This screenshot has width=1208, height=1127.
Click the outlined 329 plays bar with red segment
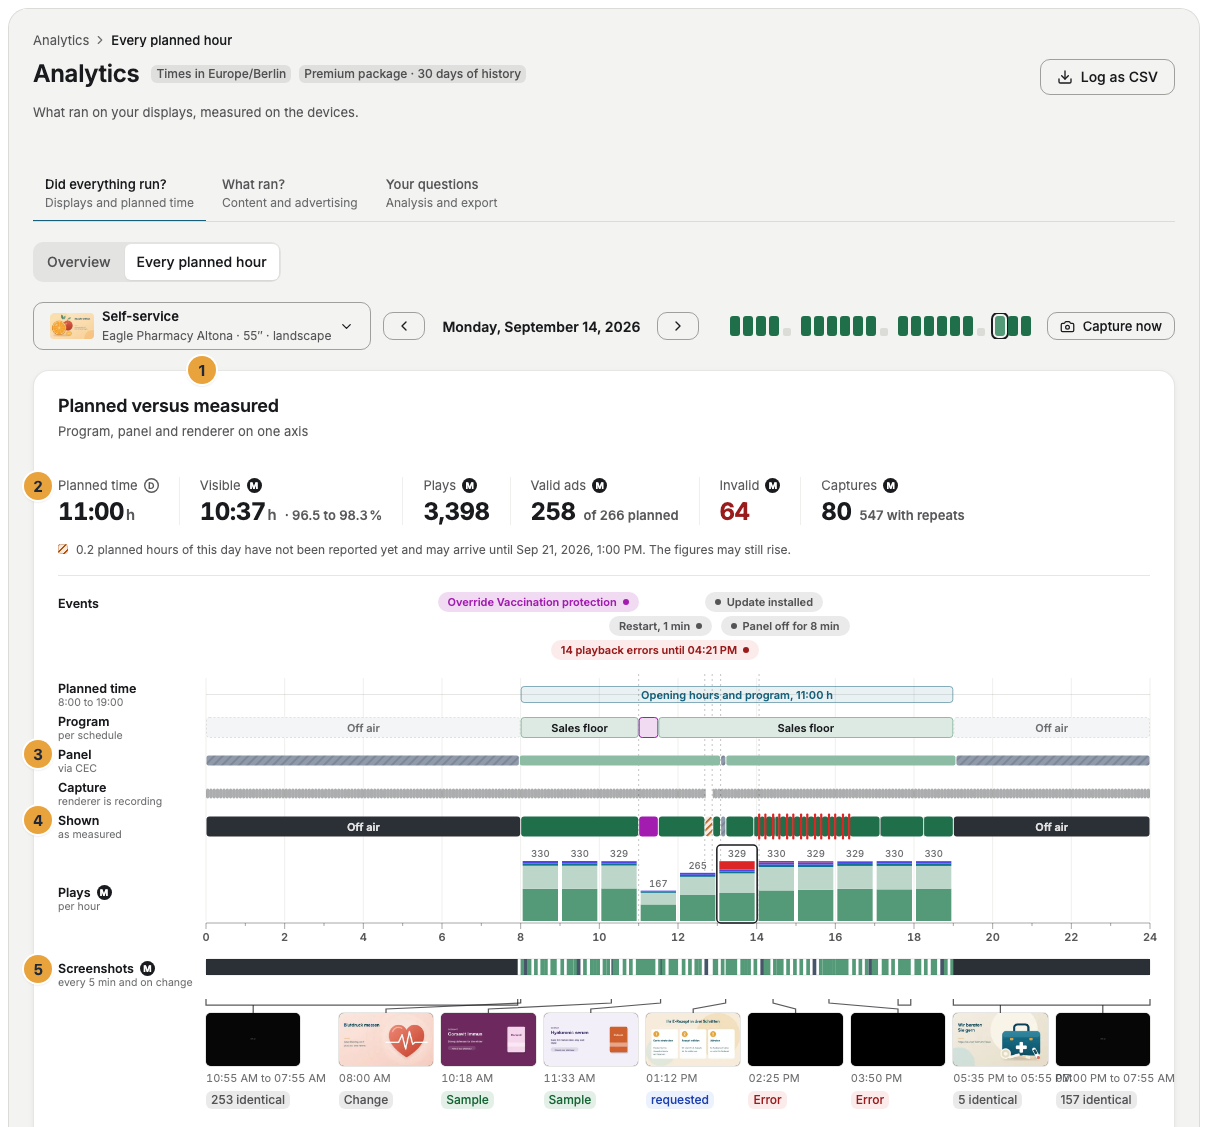[737, 884]
